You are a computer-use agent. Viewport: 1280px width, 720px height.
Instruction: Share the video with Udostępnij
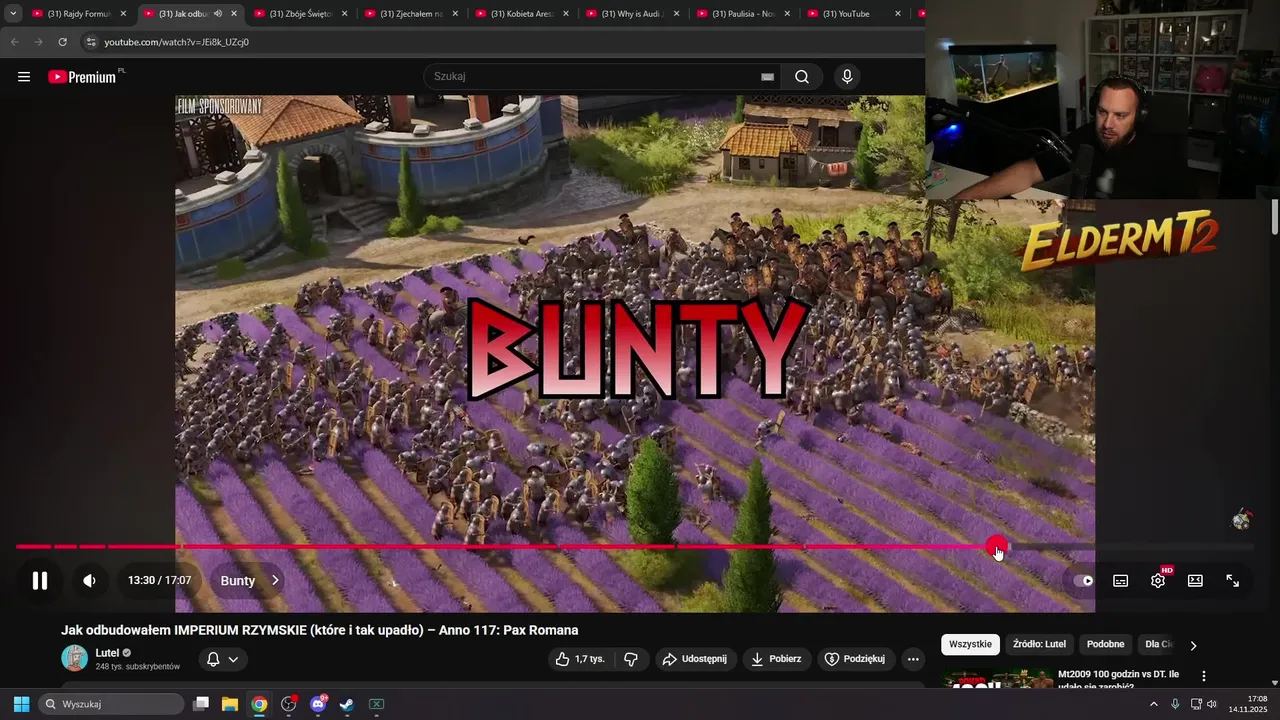696,659
